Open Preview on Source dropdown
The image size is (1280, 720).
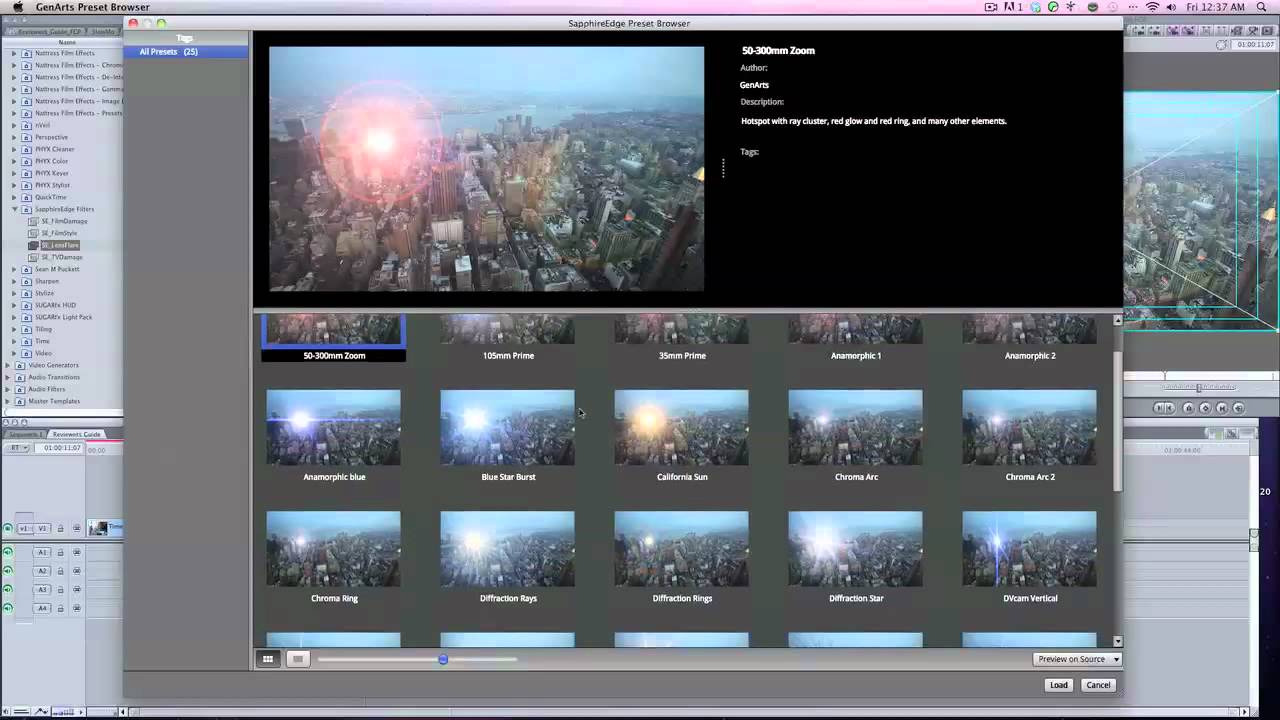pyautogui.click(x=1077, y=659)
